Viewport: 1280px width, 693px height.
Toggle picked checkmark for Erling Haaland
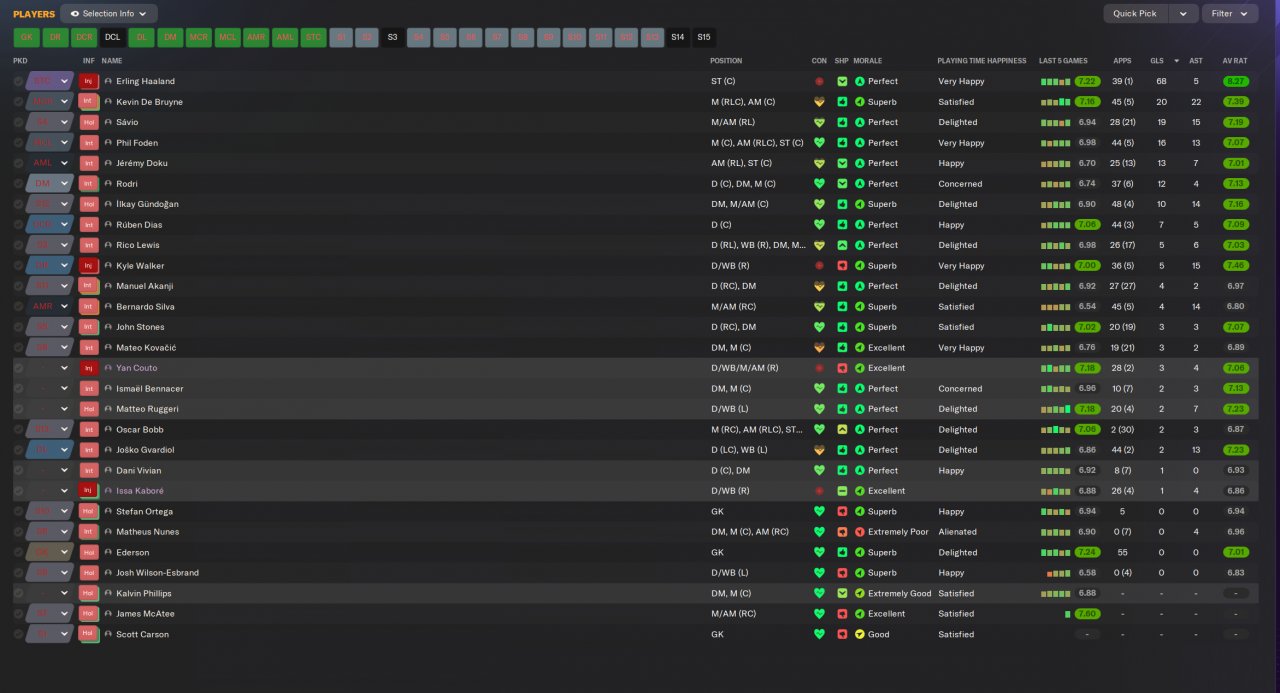(x=19, y=81)
